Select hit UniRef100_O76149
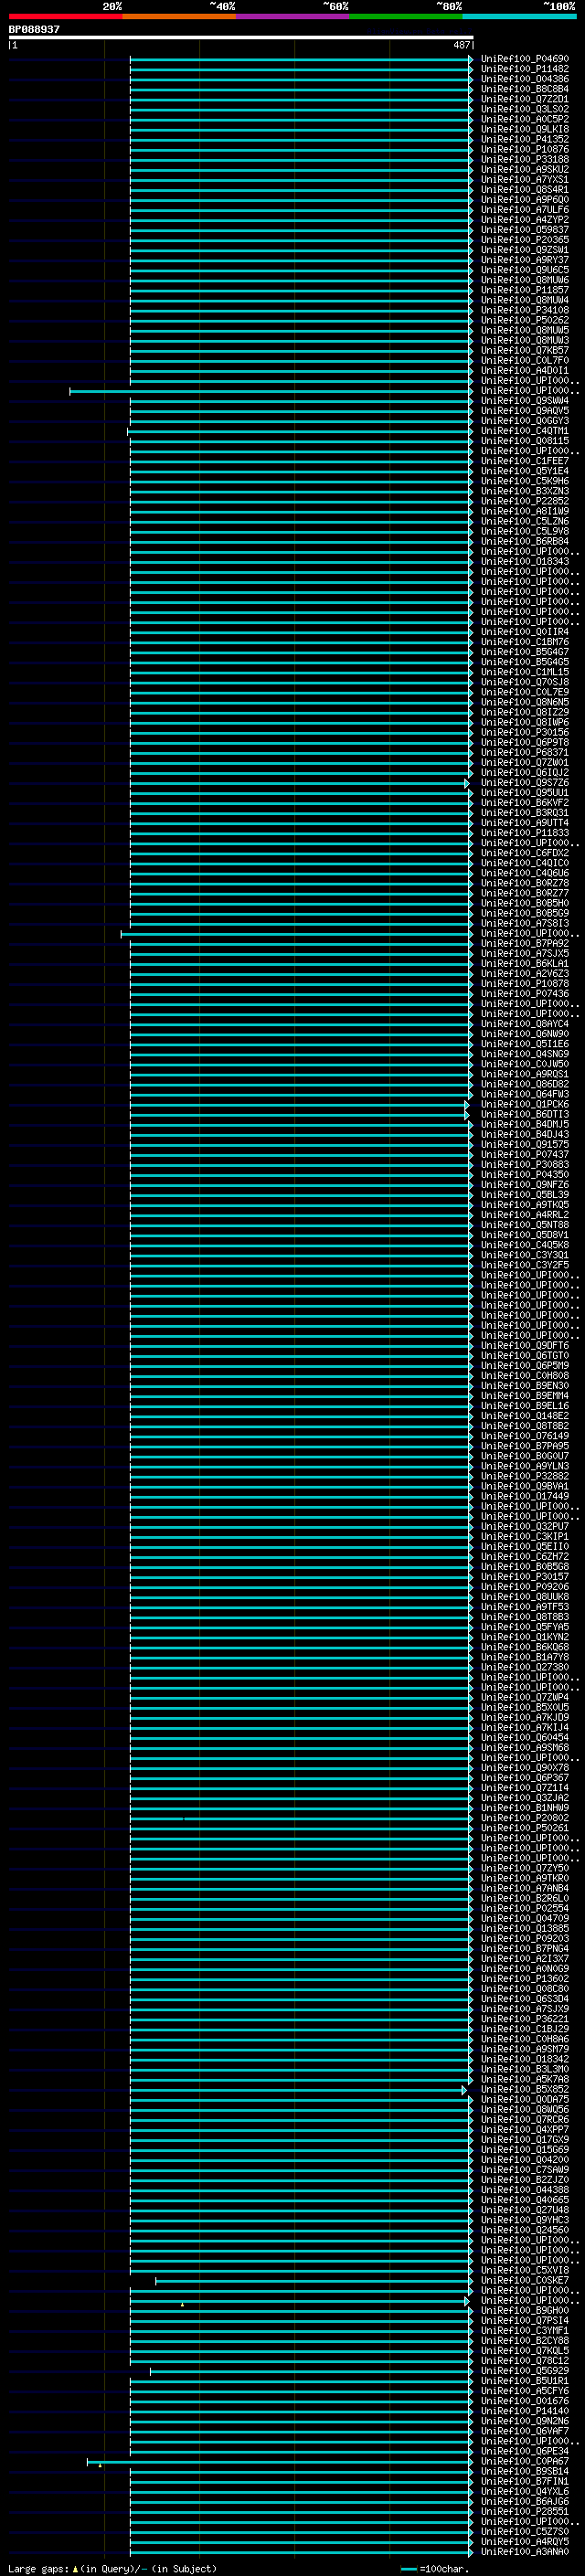 pyautogui.click(x=524, y=1435)
